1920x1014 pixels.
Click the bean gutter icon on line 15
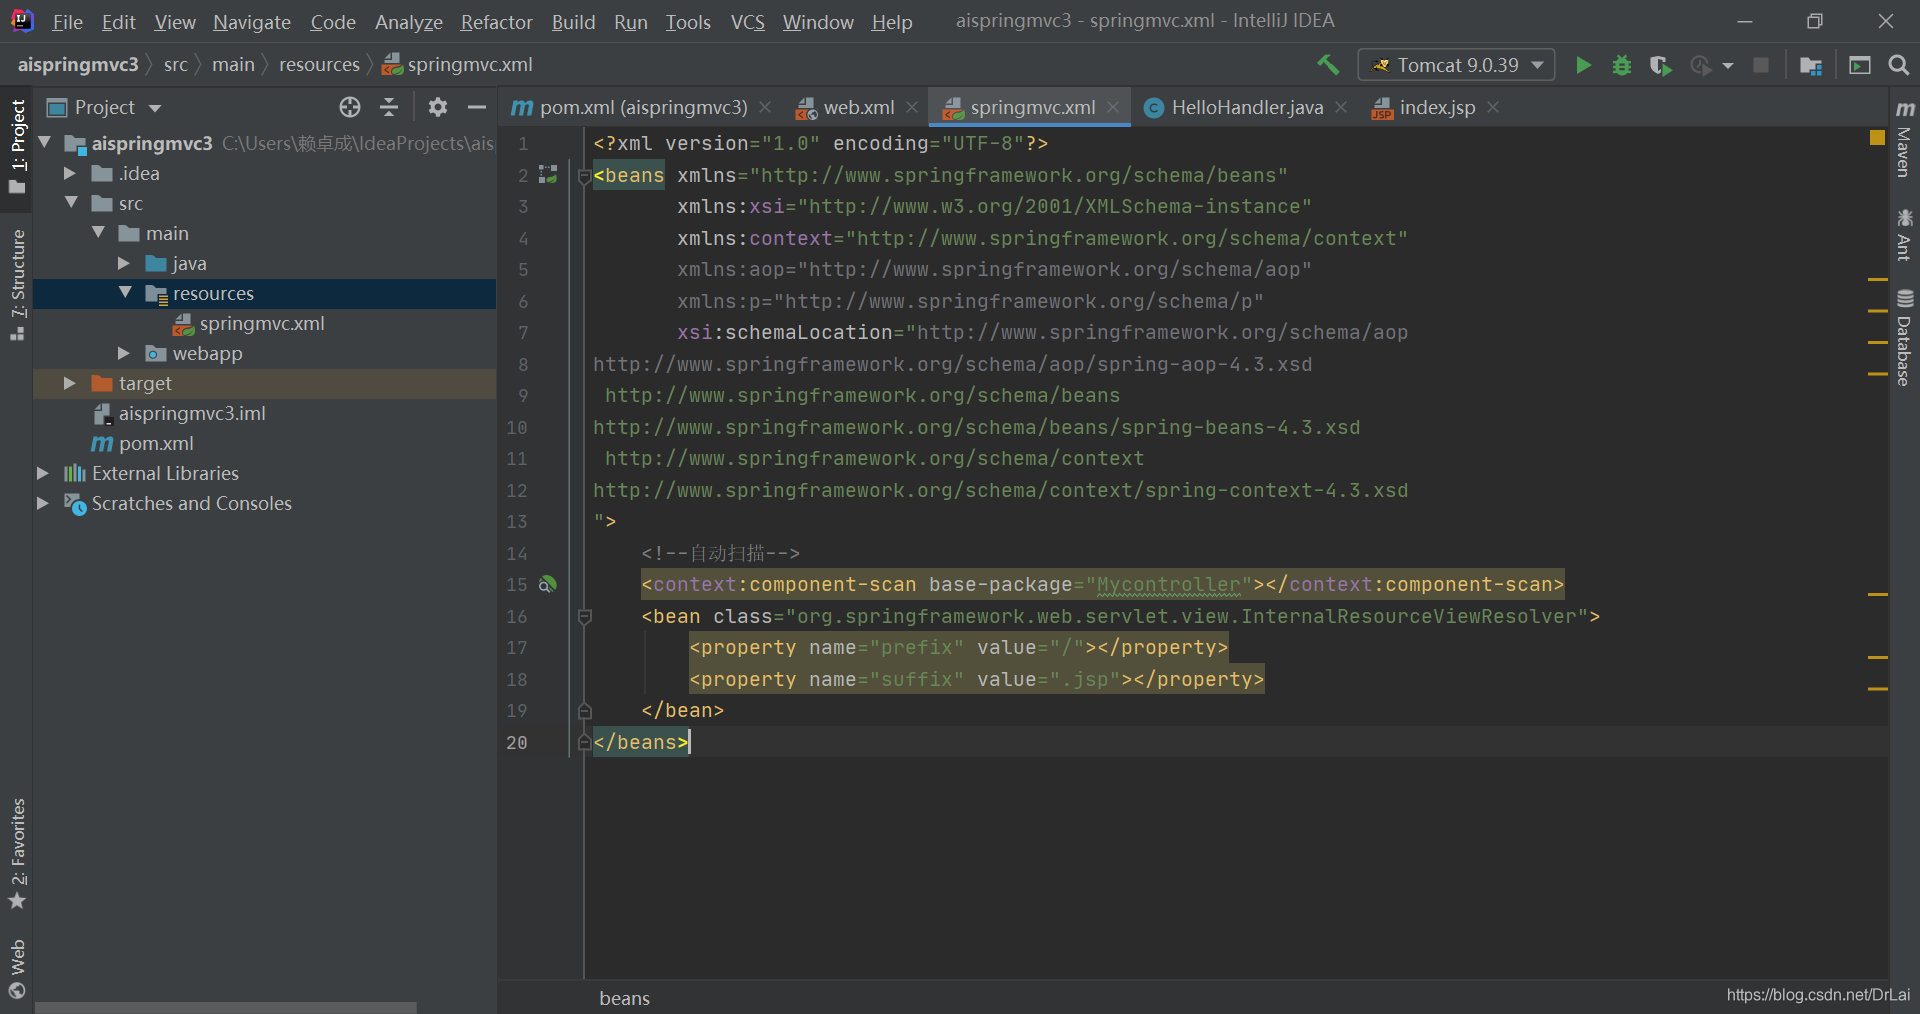547,584
